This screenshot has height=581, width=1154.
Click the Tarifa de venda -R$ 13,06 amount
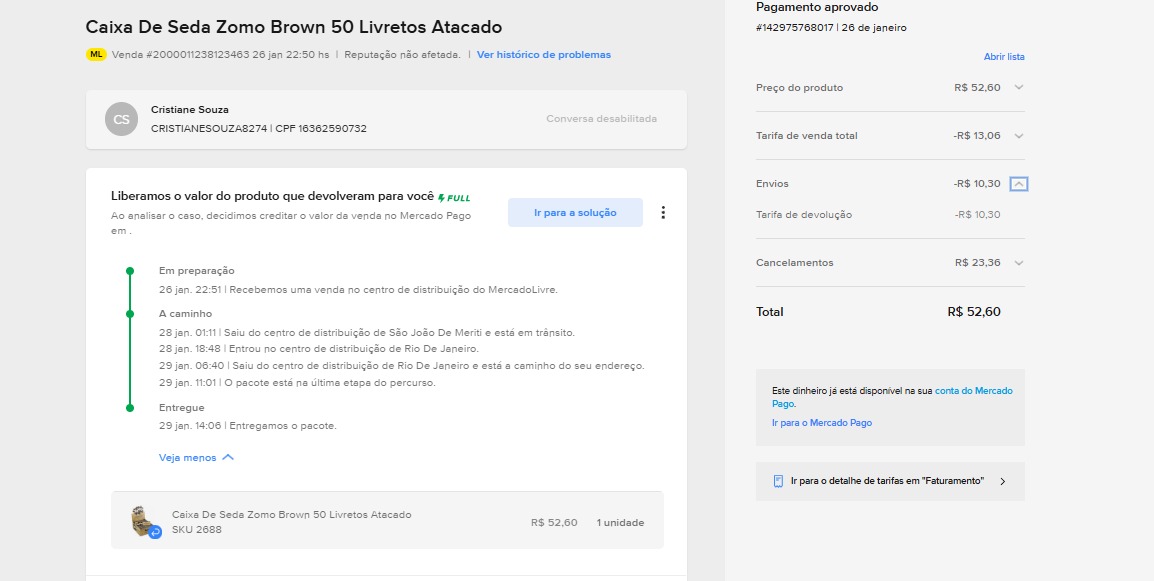[977, 135]
